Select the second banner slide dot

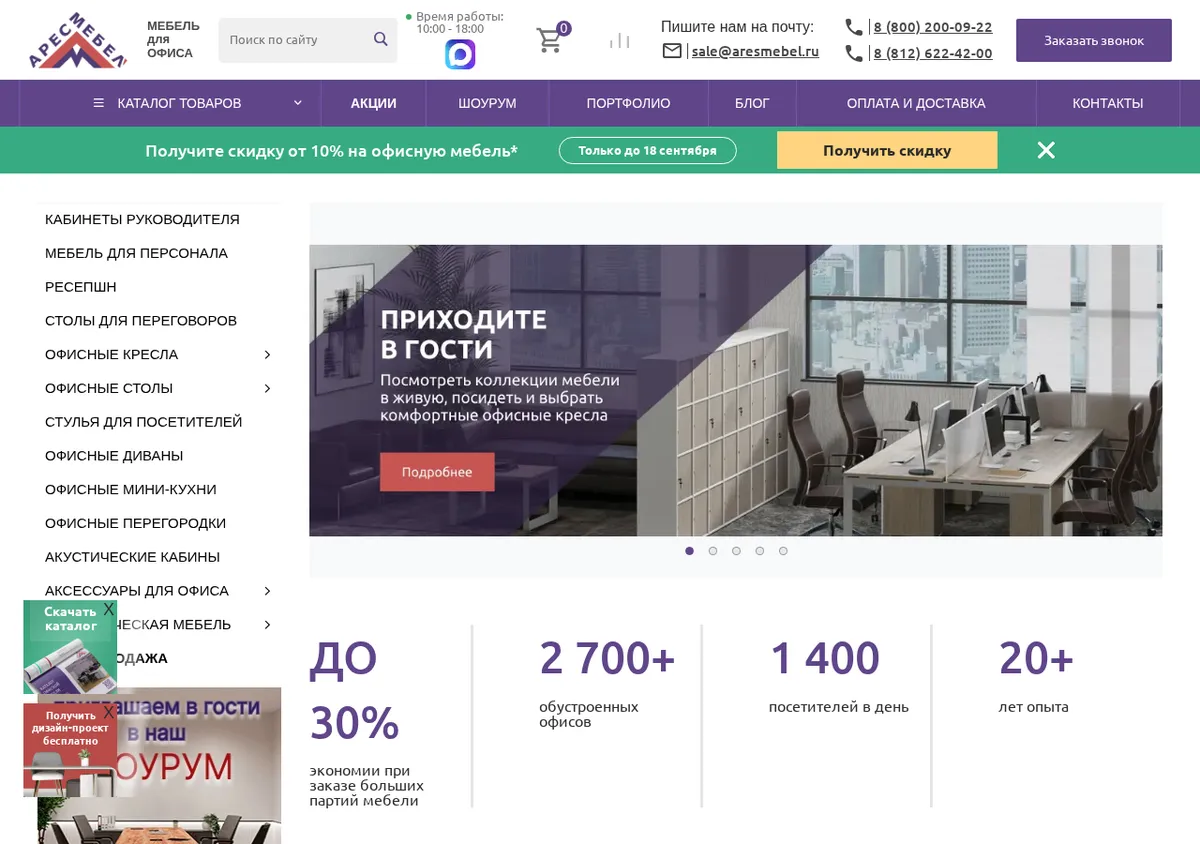[713, 551]
